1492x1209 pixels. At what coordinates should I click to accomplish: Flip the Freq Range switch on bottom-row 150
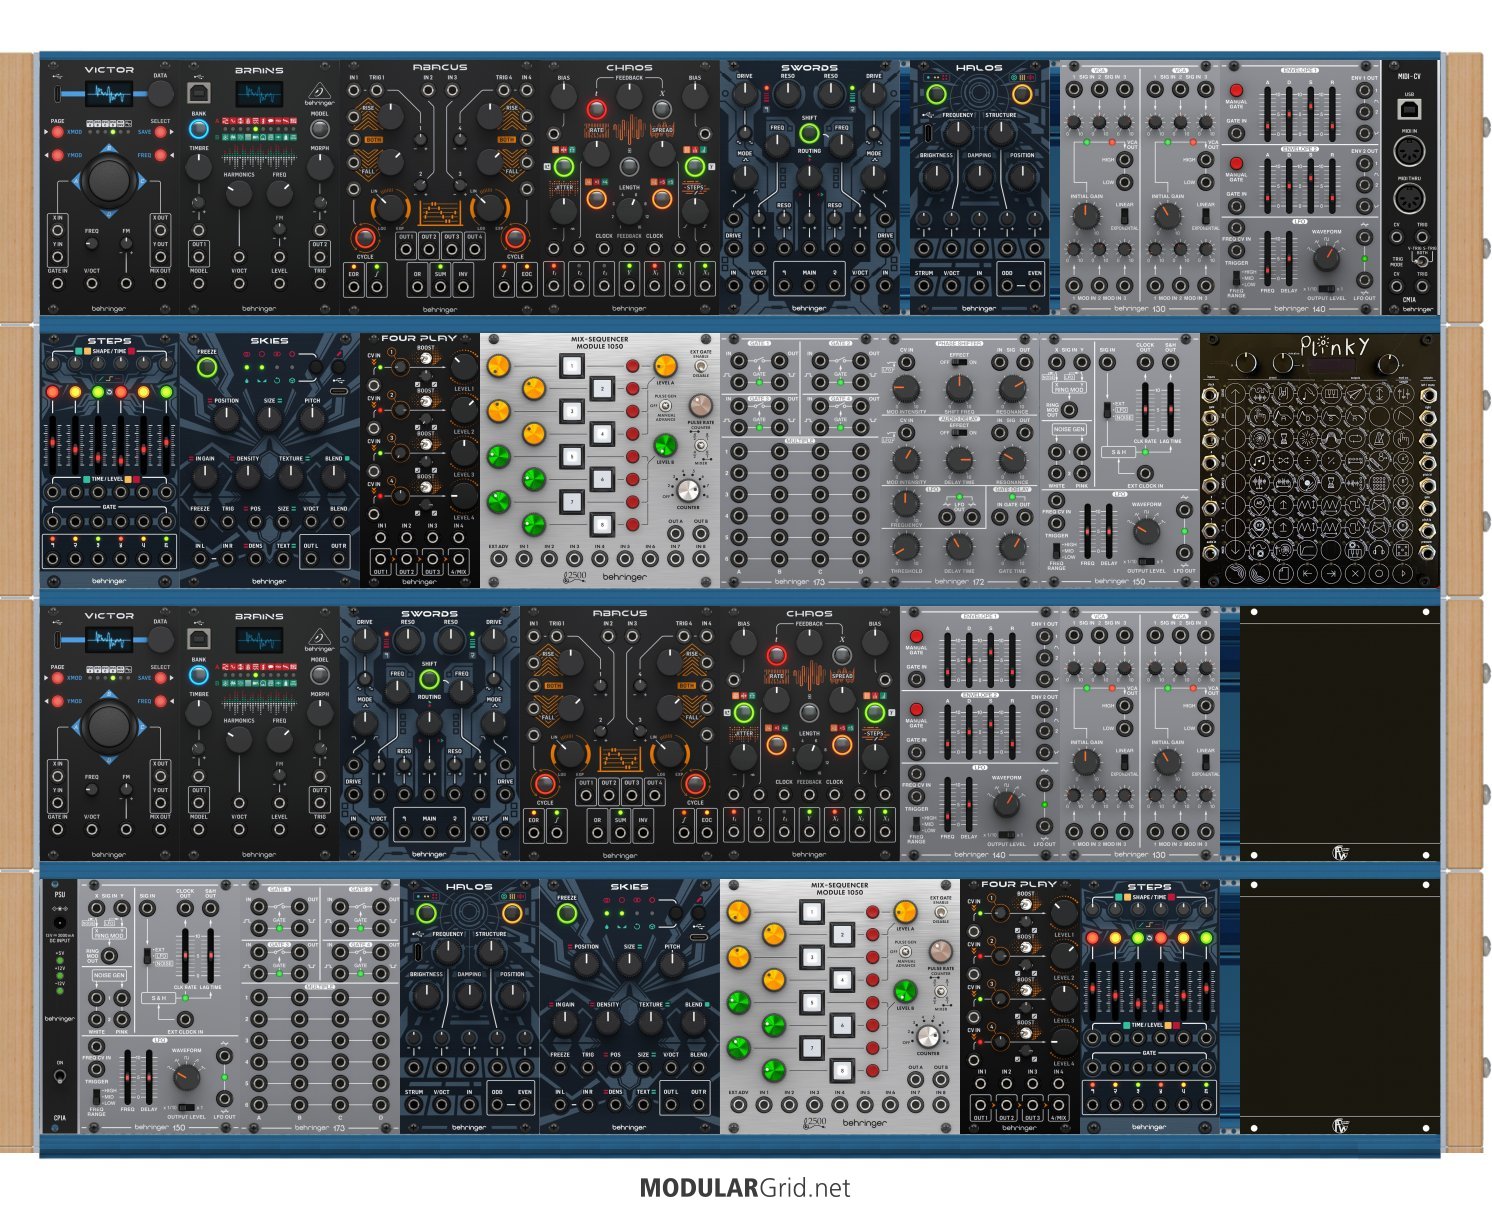[97, 1097]
